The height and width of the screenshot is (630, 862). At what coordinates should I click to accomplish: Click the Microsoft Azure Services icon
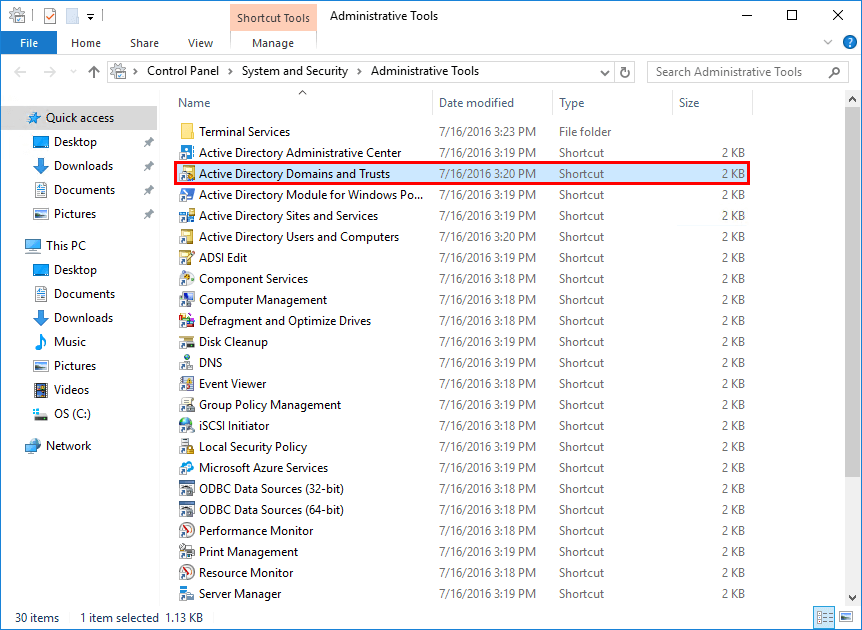pyautogui.click(x=187, y=468)
